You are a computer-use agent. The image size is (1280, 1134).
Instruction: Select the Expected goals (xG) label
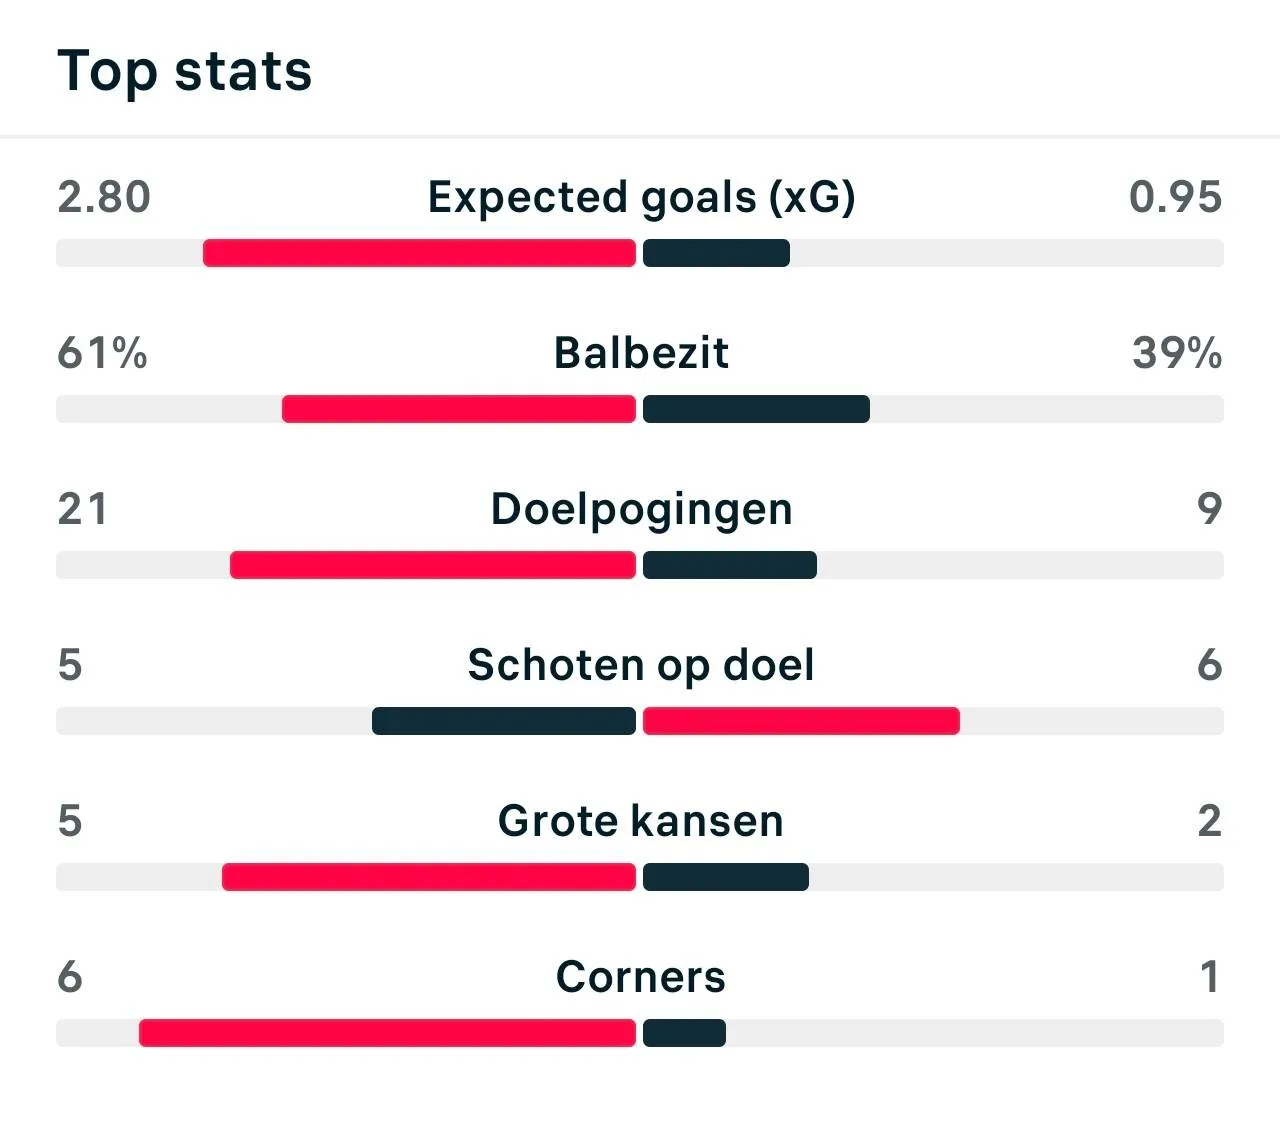tap(641, 197)
